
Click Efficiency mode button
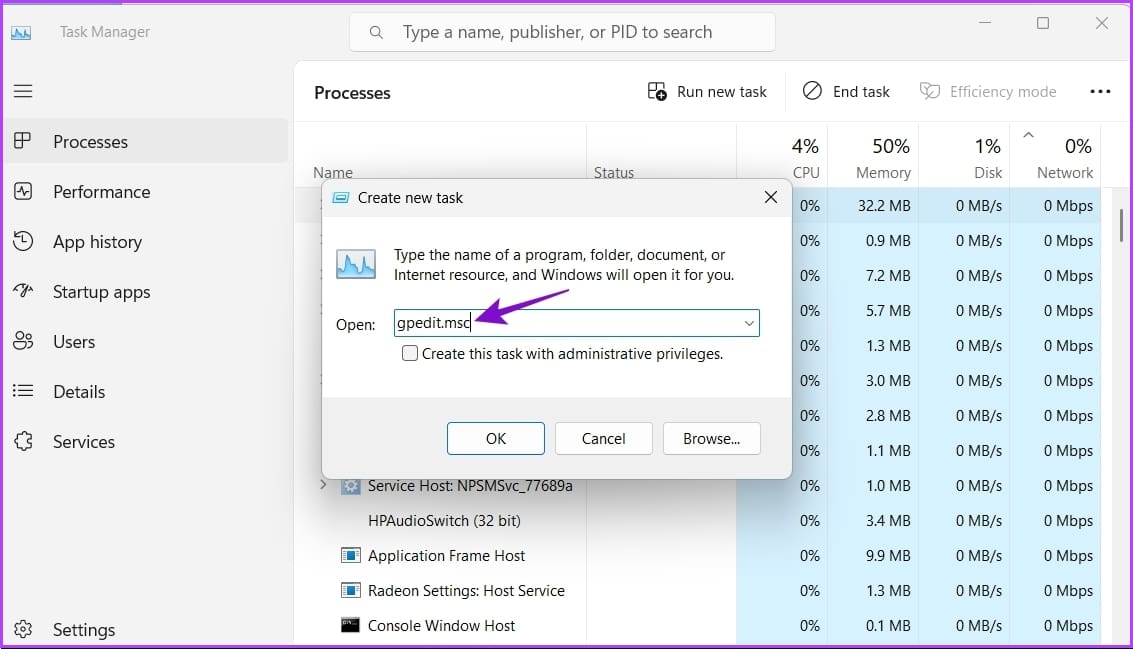(x=988, y=92)
